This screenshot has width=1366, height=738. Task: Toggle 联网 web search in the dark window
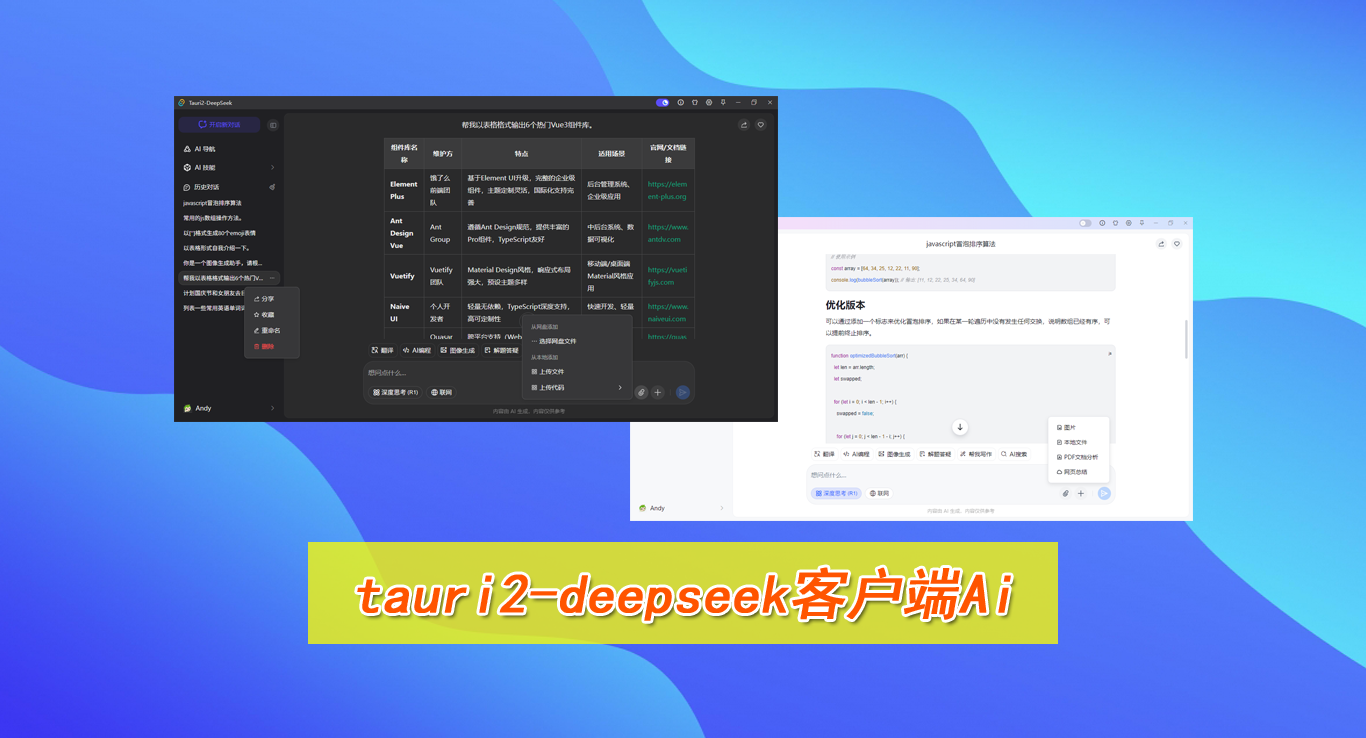point(441,393)
